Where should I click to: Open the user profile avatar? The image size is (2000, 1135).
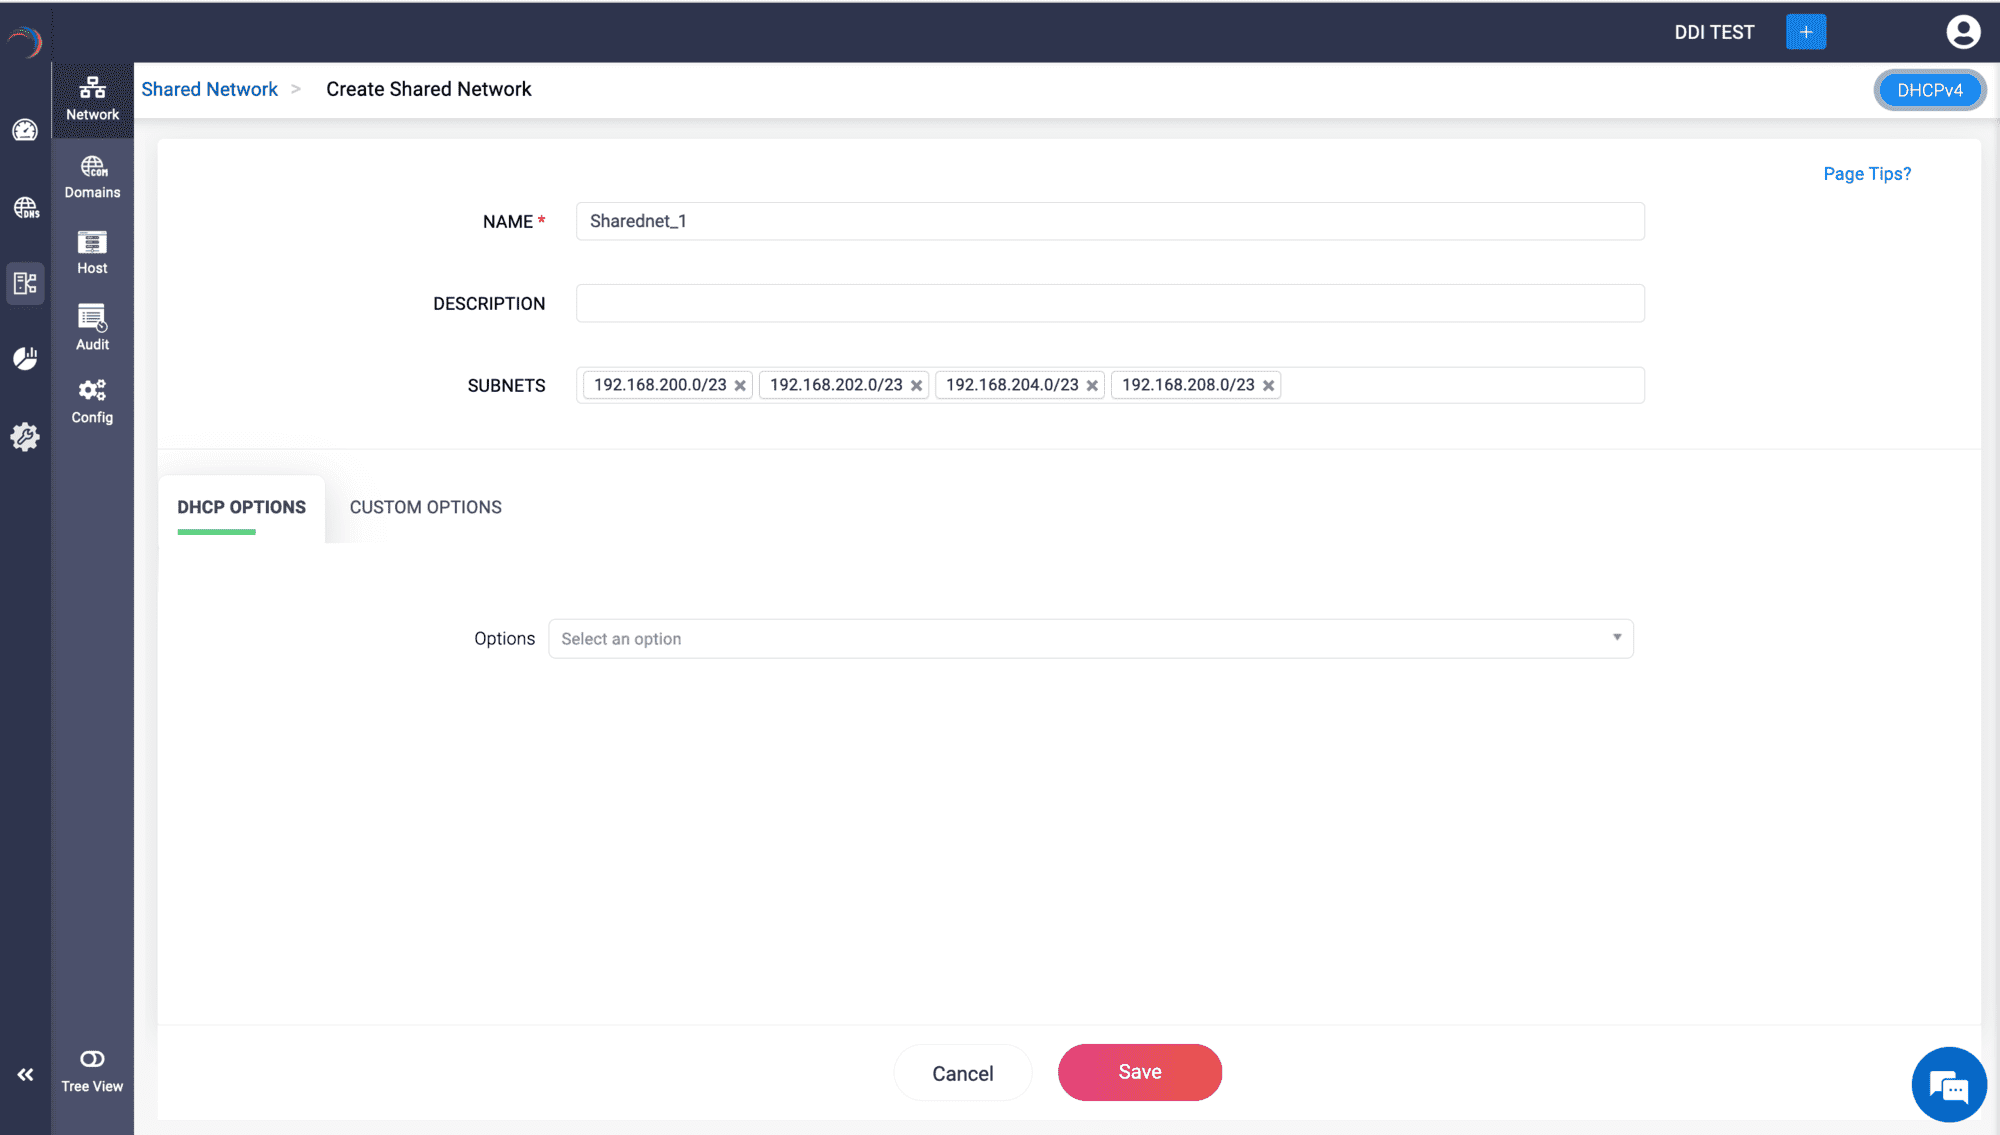[x=1962, y=32]
